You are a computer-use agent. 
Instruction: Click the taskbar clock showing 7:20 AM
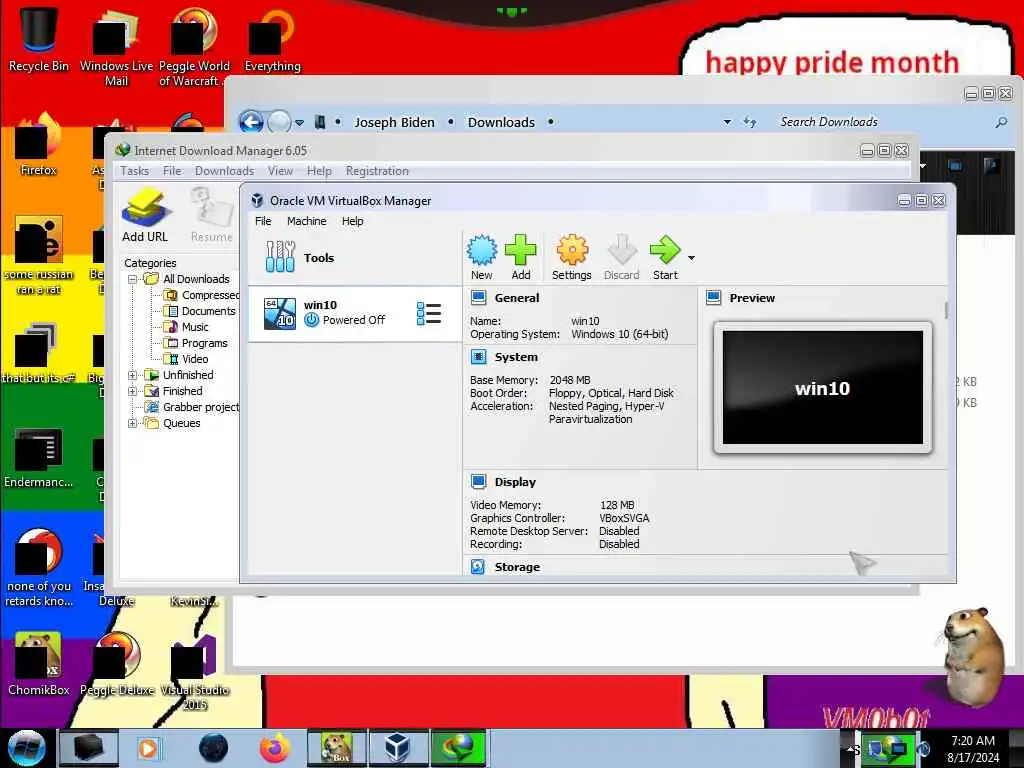973,749
